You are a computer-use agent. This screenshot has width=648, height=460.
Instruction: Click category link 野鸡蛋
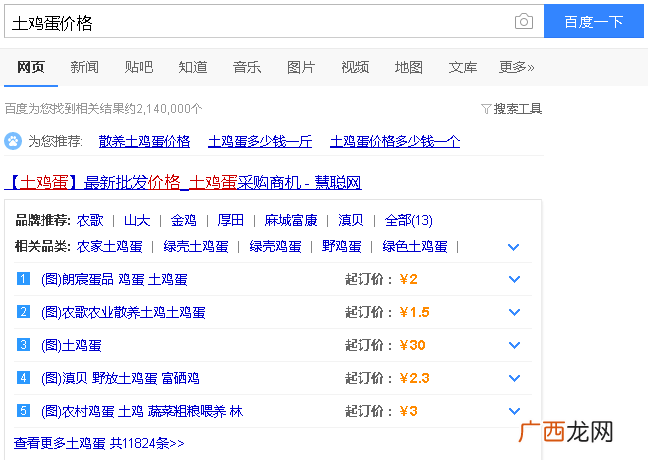click(x=341, y=247)
